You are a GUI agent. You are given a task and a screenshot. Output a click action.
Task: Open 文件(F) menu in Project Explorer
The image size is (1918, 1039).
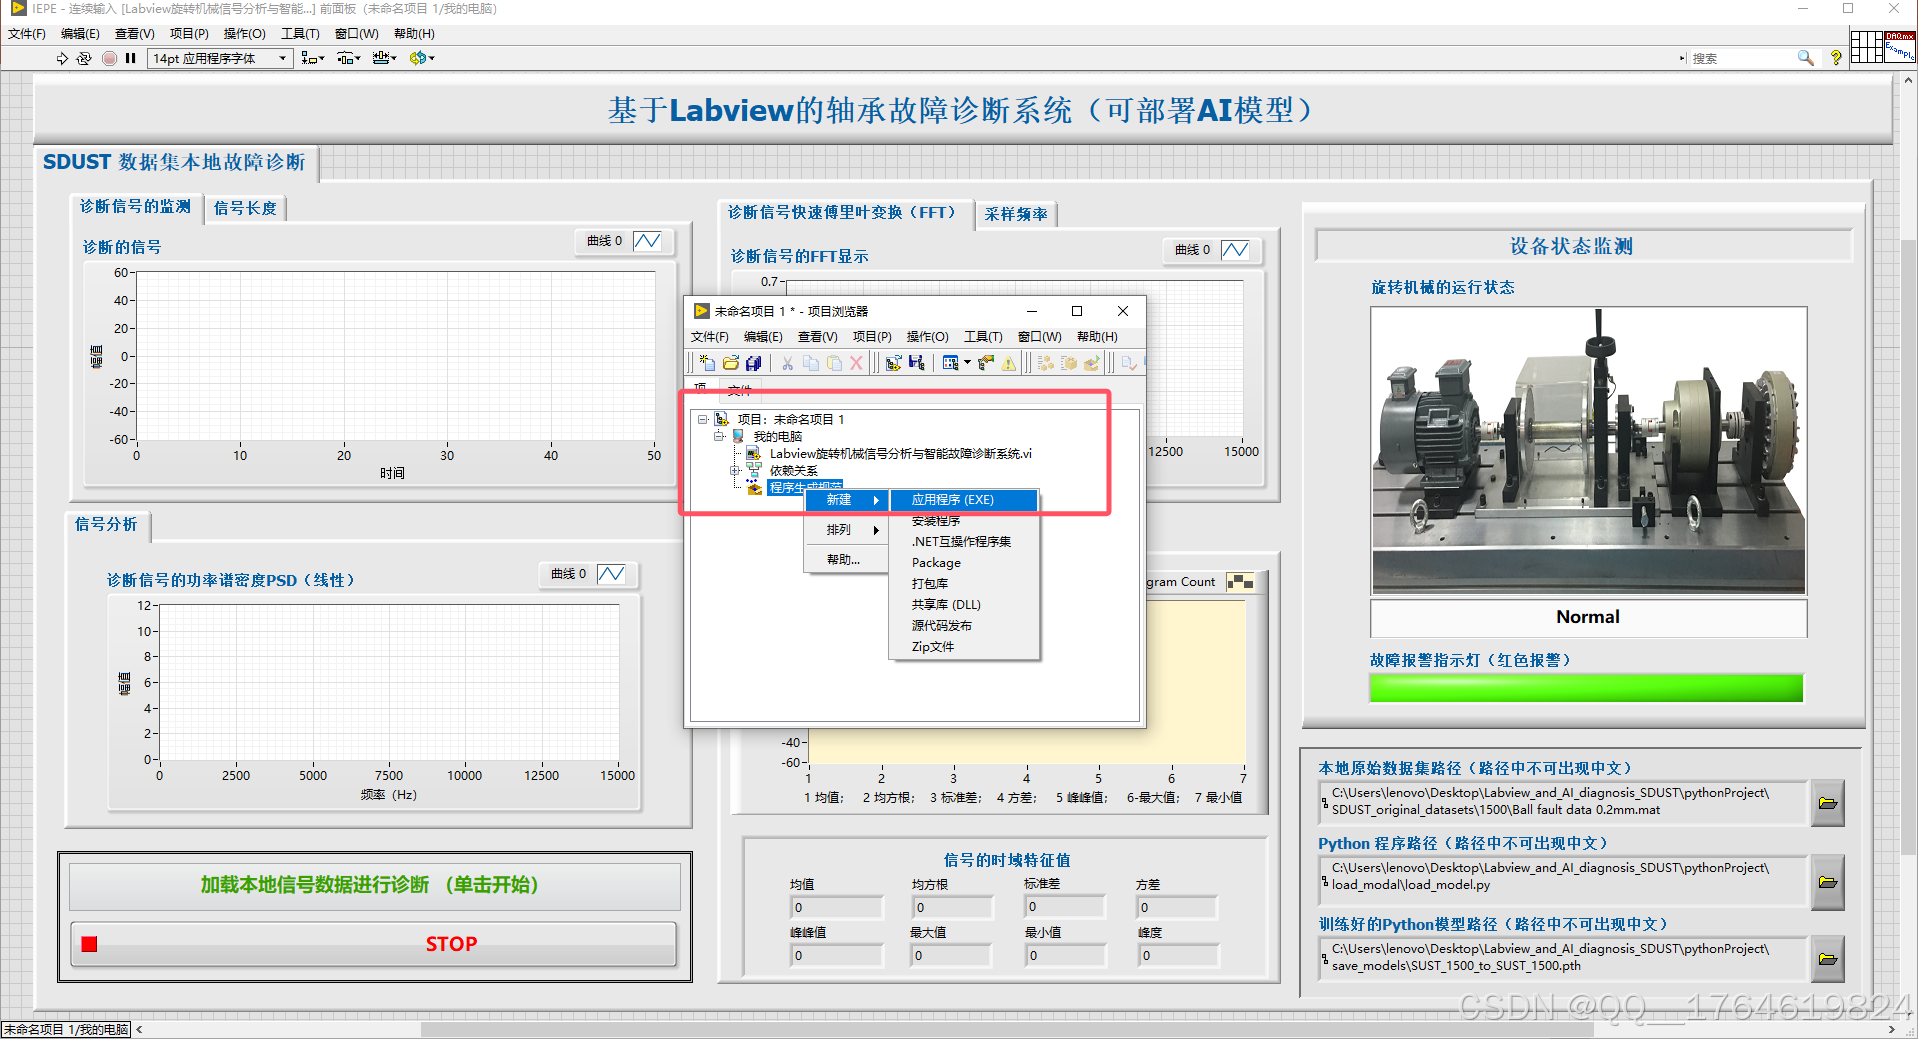pyautogui.click(x=710, y=337)
